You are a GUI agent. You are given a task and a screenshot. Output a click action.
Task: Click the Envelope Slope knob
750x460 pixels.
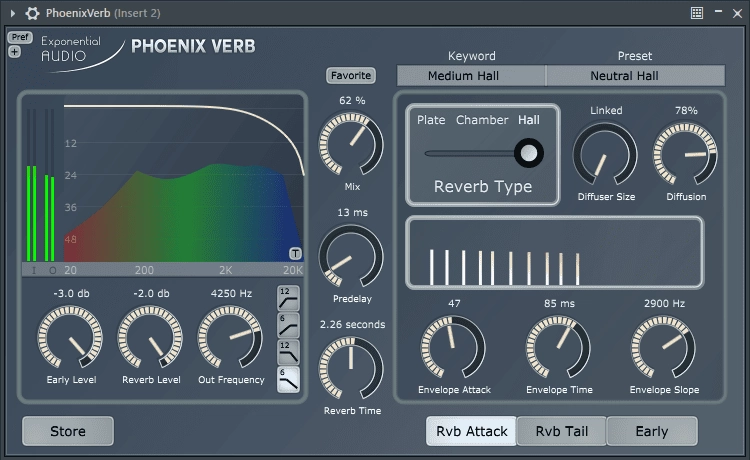coord(663,347)
